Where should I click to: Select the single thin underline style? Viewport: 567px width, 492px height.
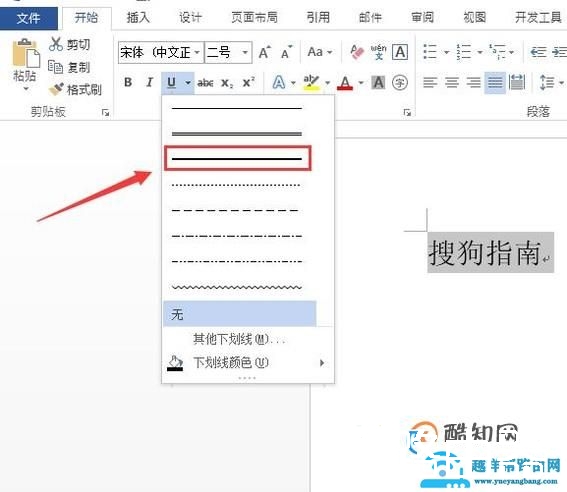pos(237,108)
